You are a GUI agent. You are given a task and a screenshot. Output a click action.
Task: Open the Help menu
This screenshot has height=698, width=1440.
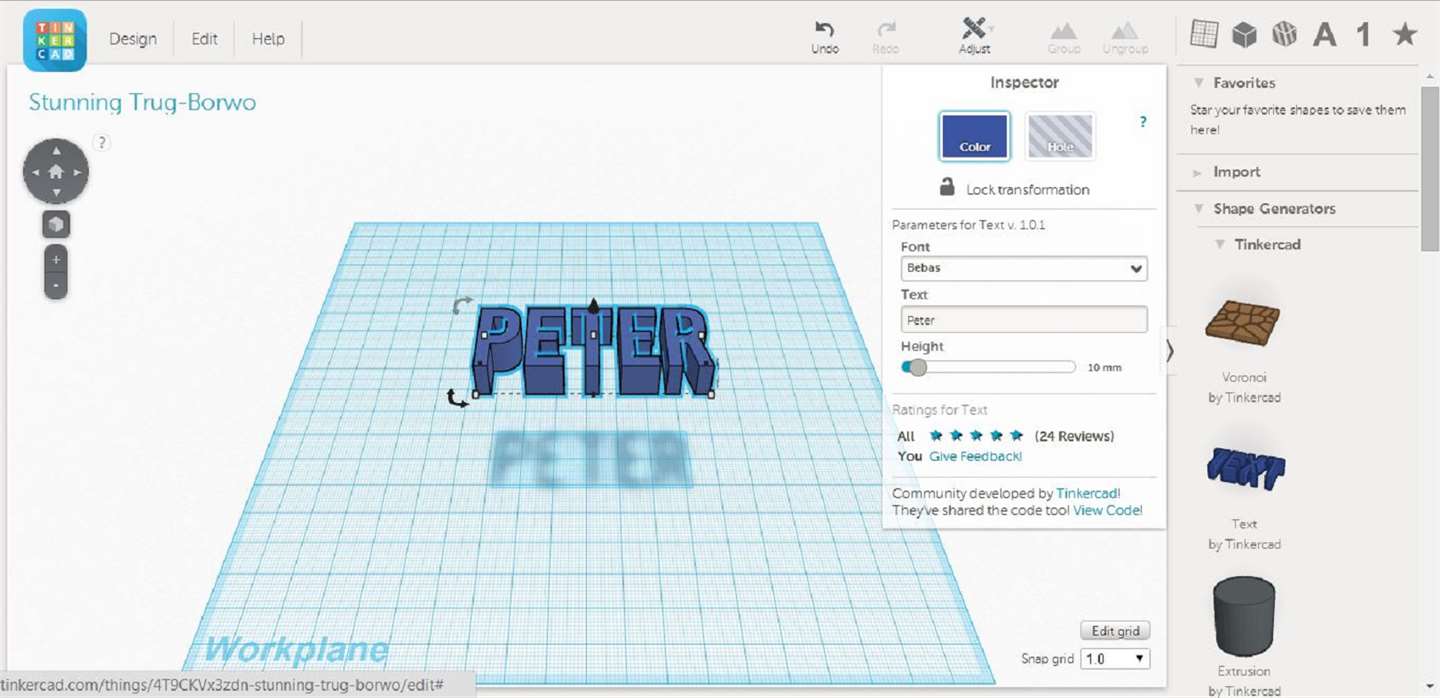268,39
